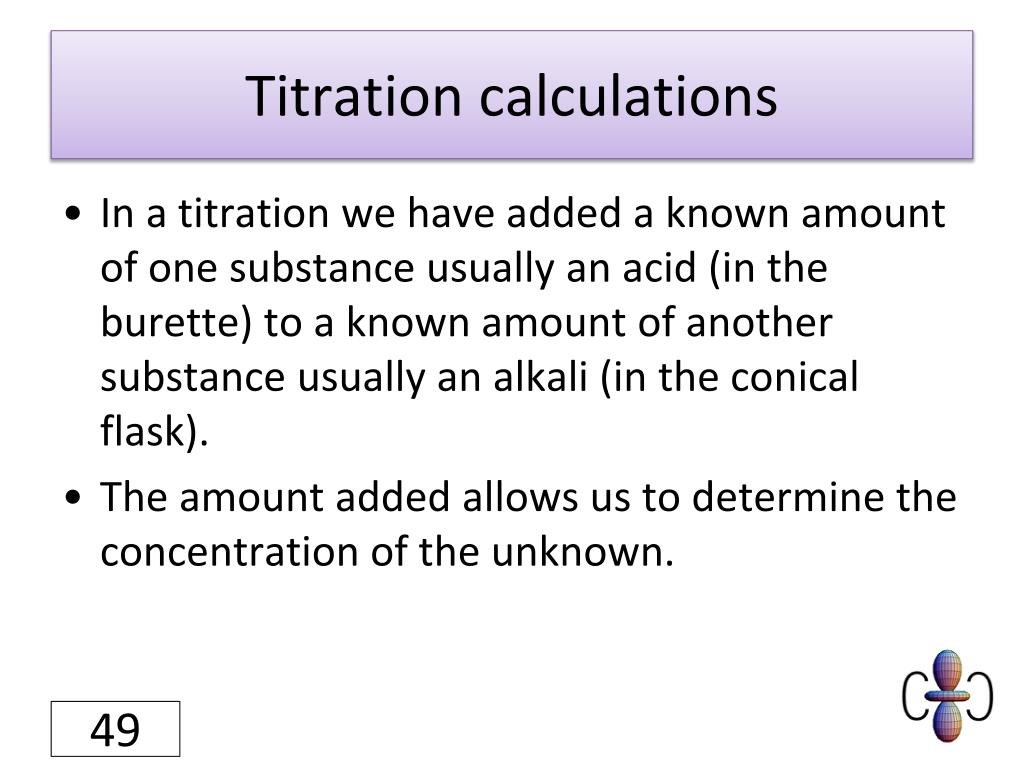
Task: Click the word concentration
Action: point(229,552)
